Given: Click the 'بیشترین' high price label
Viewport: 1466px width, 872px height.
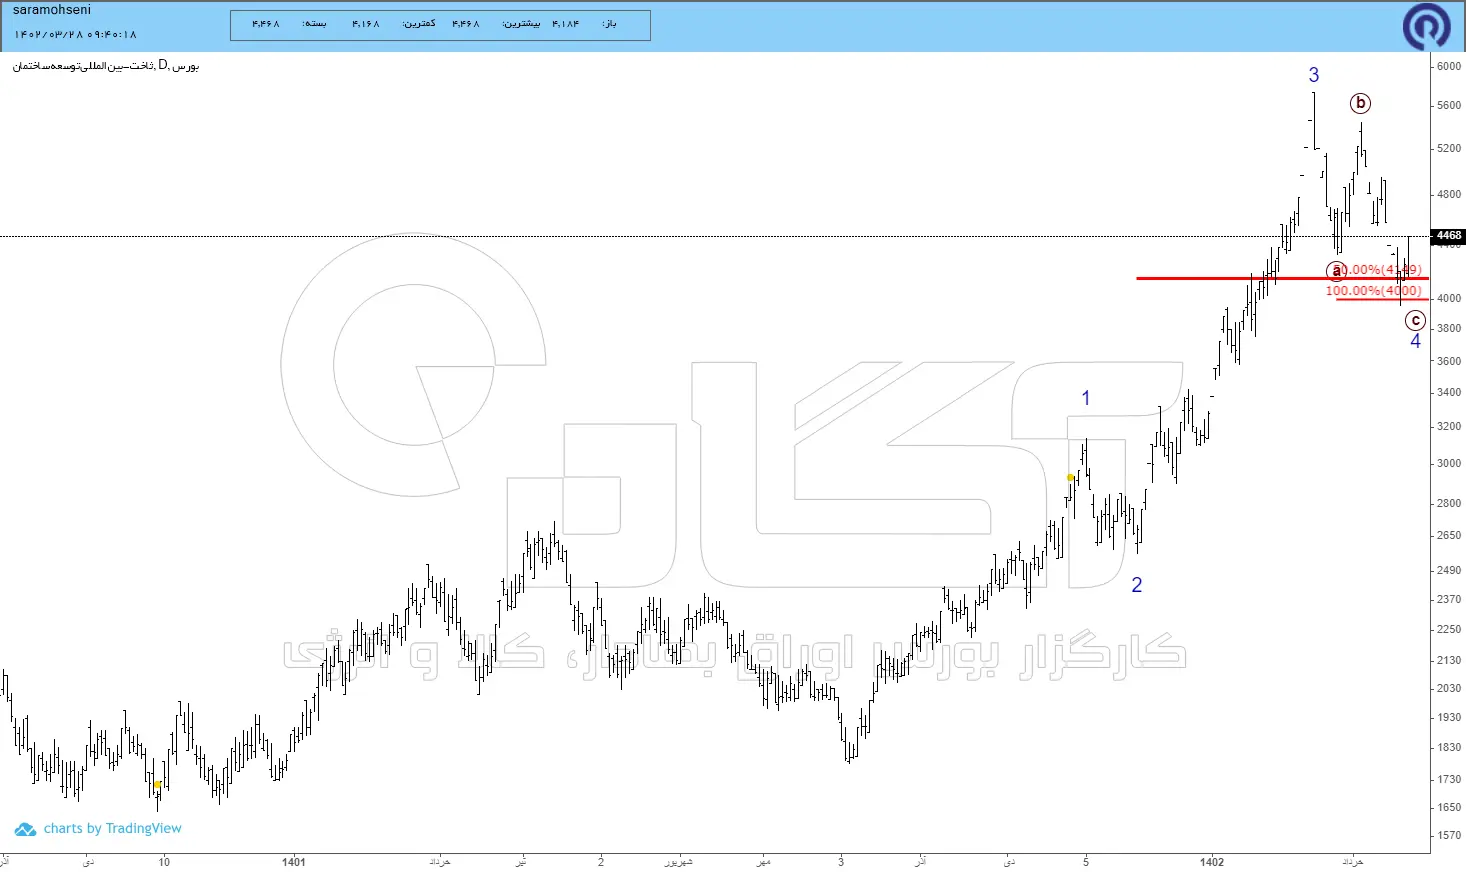Looking at the screenshot, I should point(521,24).
